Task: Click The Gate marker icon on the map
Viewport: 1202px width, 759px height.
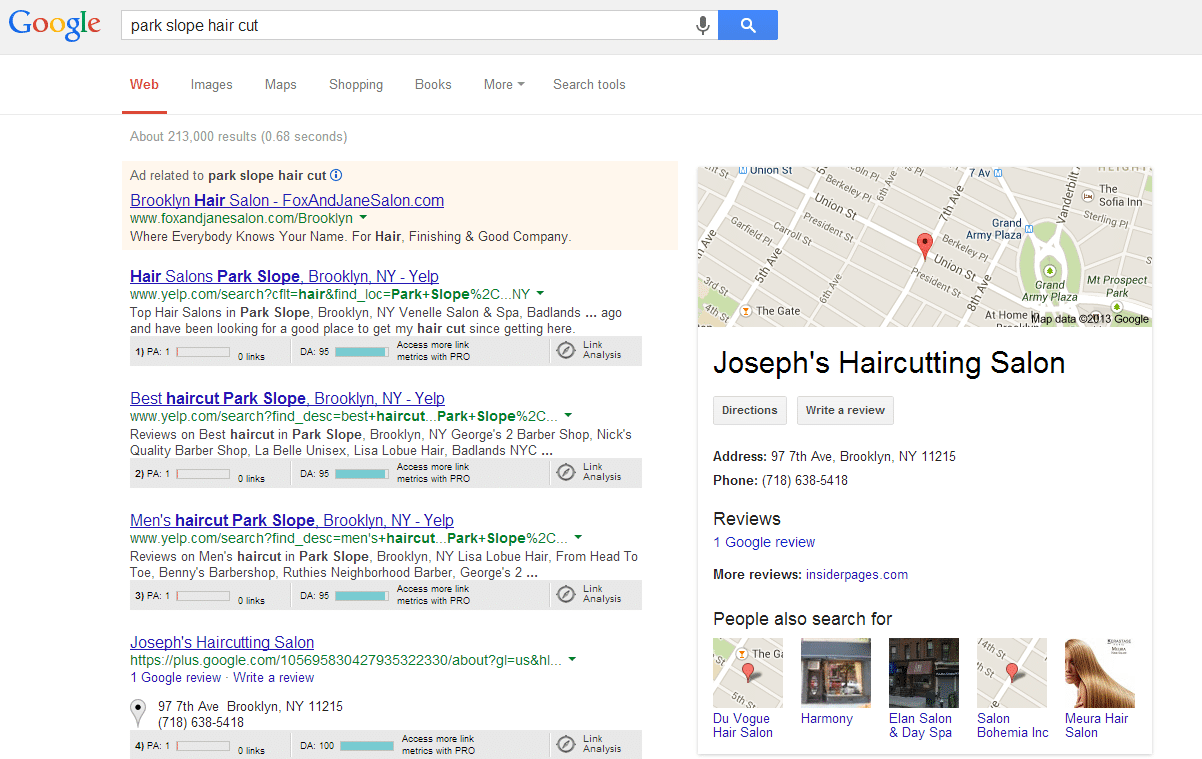Action: pyautogui.click(x=744, y=311)
